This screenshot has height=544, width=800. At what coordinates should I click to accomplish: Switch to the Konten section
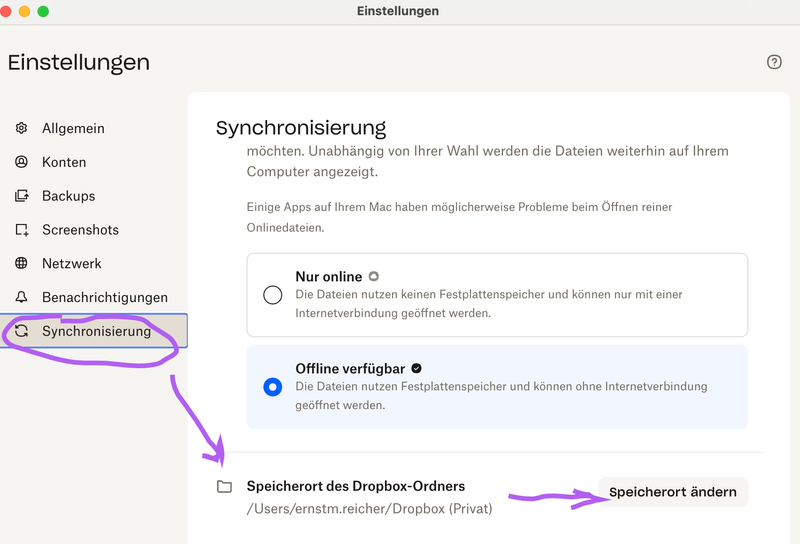tap(64, 162)
